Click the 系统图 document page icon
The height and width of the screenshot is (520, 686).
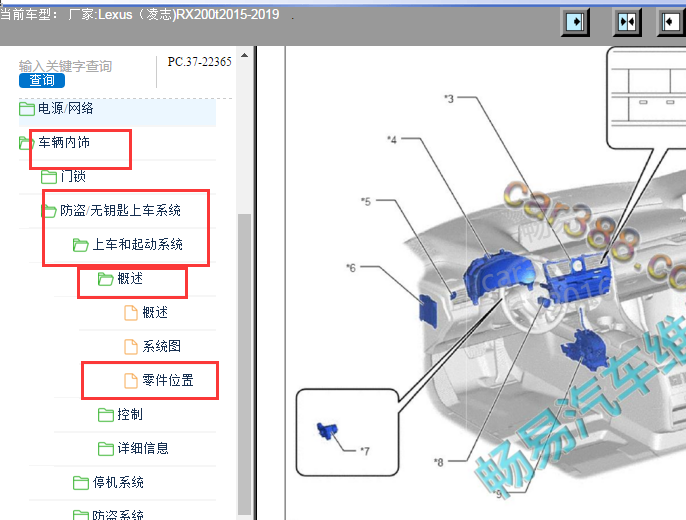pos(131,347)
